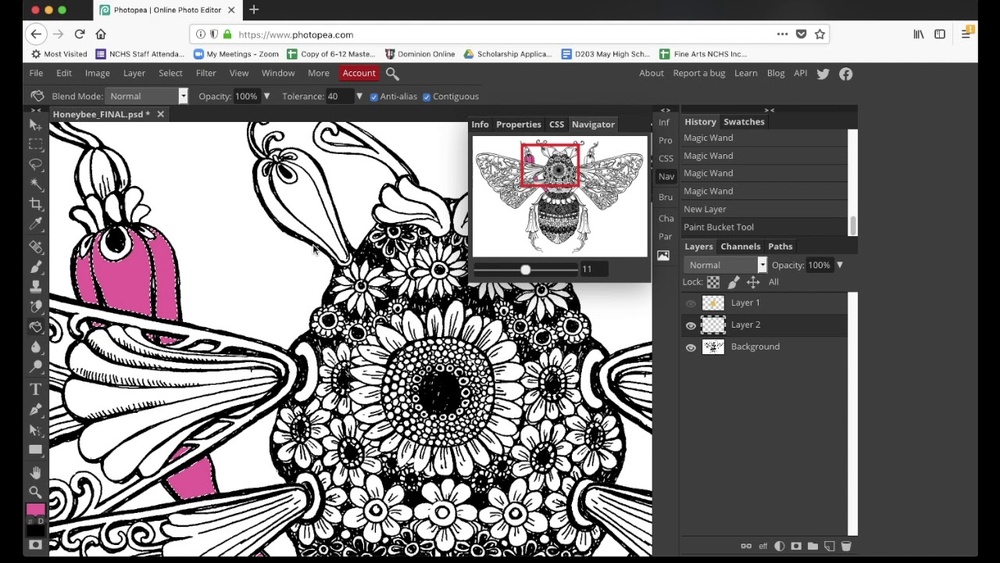The height and width of the screenshot is (563, 1000).
Task: Select the Eyedropper tool
Action: point(35,224)
